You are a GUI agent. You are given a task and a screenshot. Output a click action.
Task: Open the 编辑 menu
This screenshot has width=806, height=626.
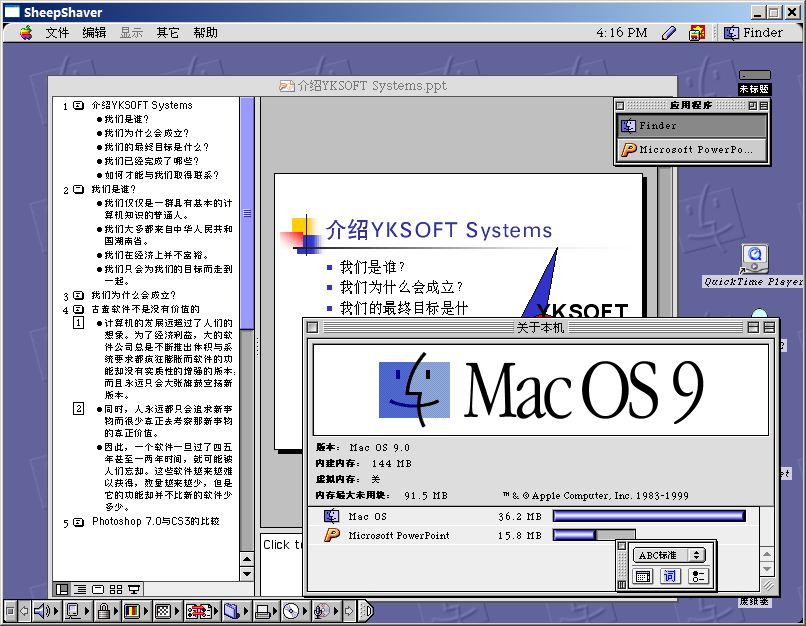pos(94,33)
